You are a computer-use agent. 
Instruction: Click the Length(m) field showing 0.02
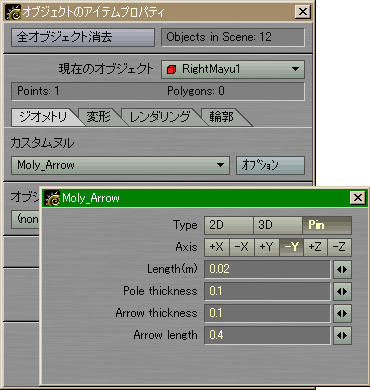pyautogui.click(x=267, y=269)
